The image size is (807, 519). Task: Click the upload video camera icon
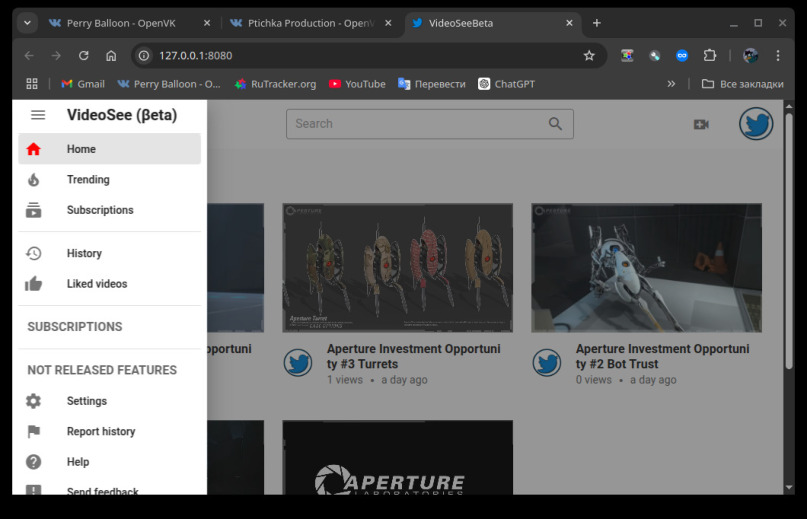pyautogui.click(x=701, y=124)
